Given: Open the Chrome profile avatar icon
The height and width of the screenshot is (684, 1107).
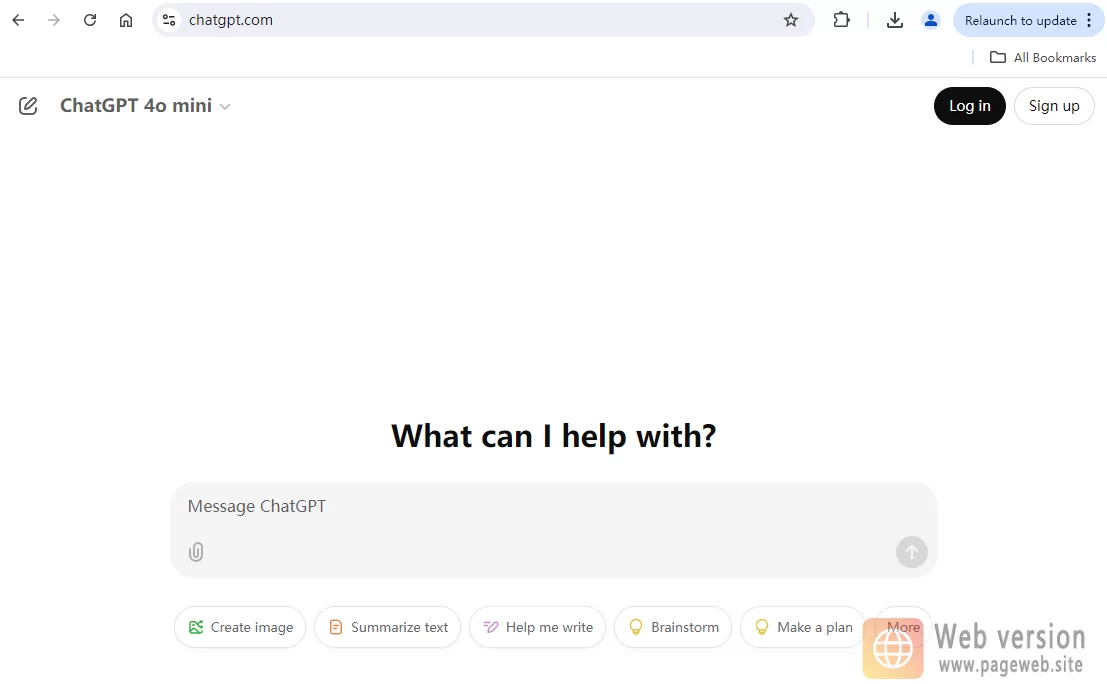Looking at the screenshot, I should coord(931,20).
